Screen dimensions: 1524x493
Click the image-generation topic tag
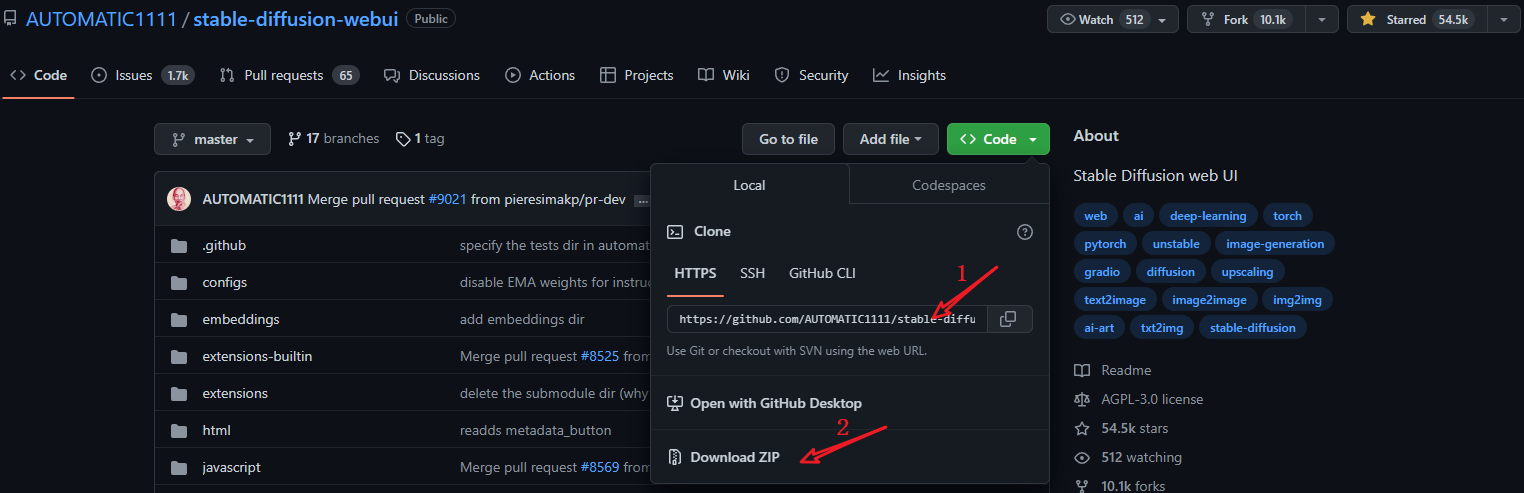click(1275, 244)
